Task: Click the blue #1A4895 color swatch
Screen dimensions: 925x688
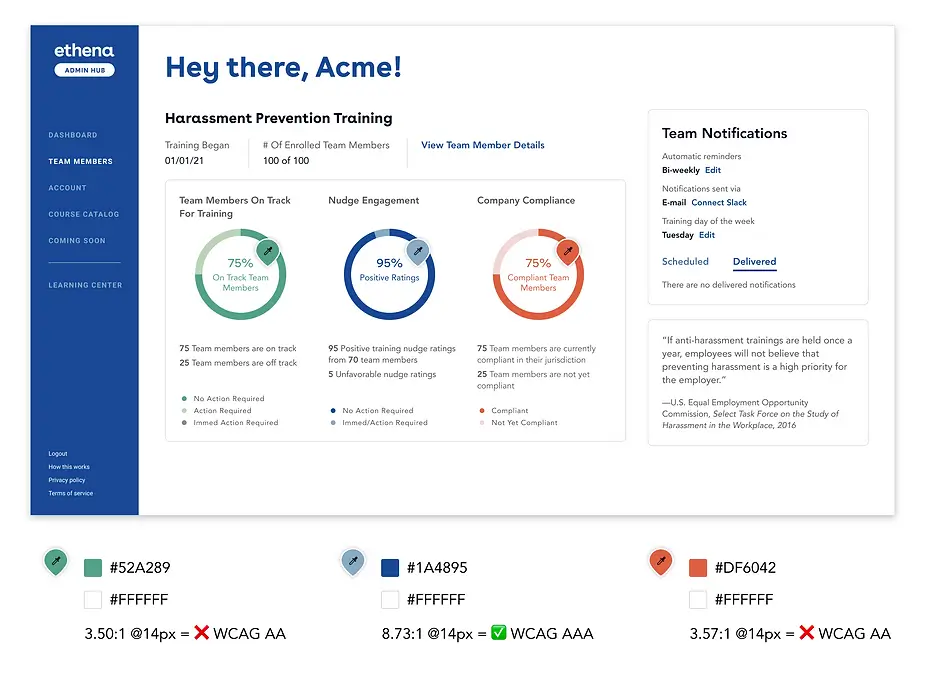Action: click(x=390, y=568)
